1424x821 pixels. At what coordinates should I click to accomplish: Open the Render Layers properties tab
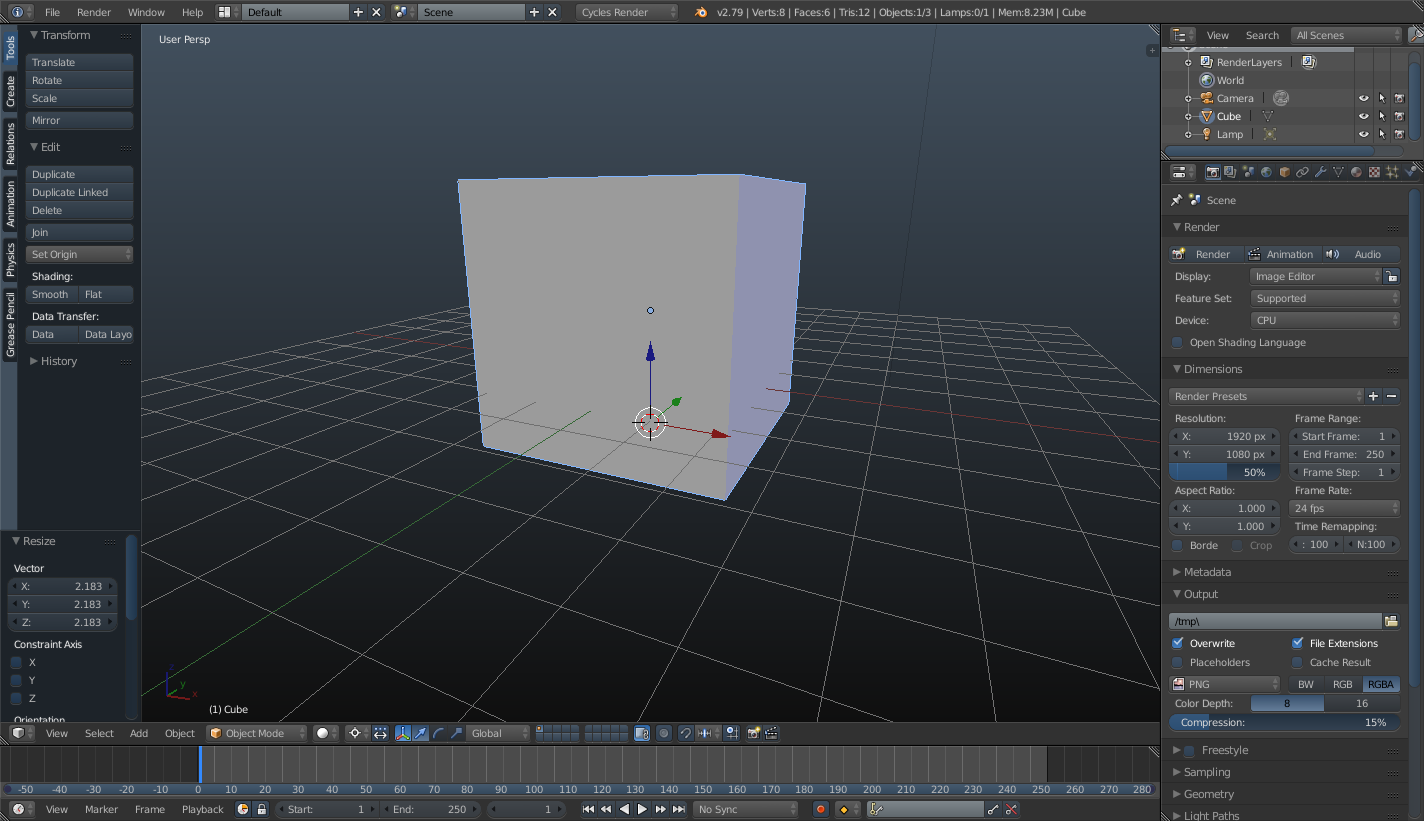tap(1230, 172)
